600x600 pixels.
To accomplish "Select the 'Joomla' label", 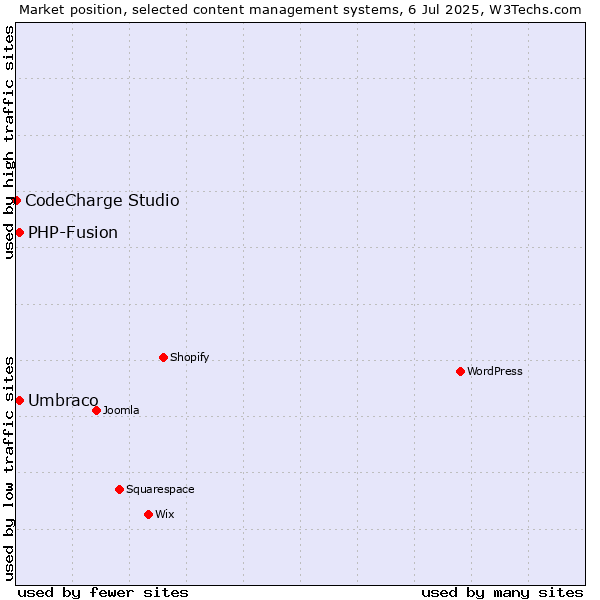I will pyautogui.click(x=121, y=410).
